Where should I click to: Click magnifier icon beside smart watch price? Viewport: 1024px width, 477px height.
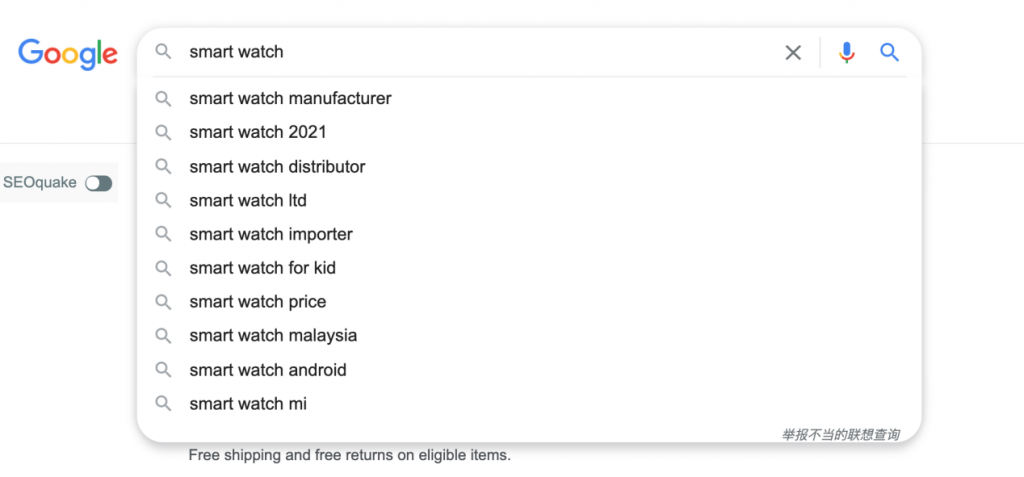tap(163, 302)
